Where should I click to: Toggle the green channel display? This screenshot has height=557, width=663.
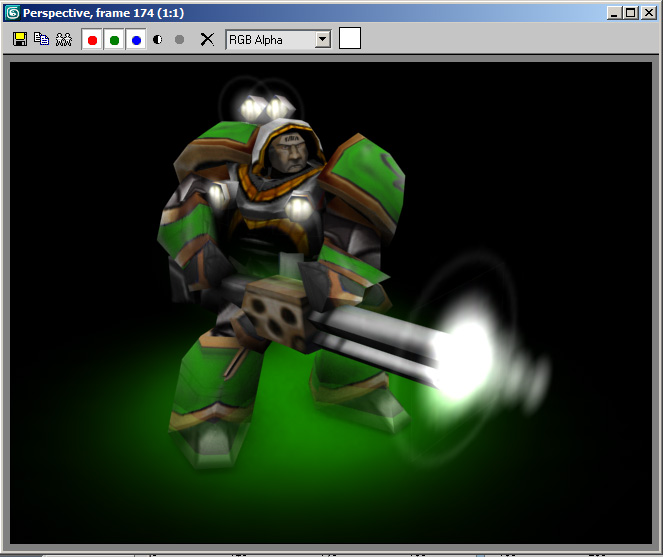tap(114, 40)
